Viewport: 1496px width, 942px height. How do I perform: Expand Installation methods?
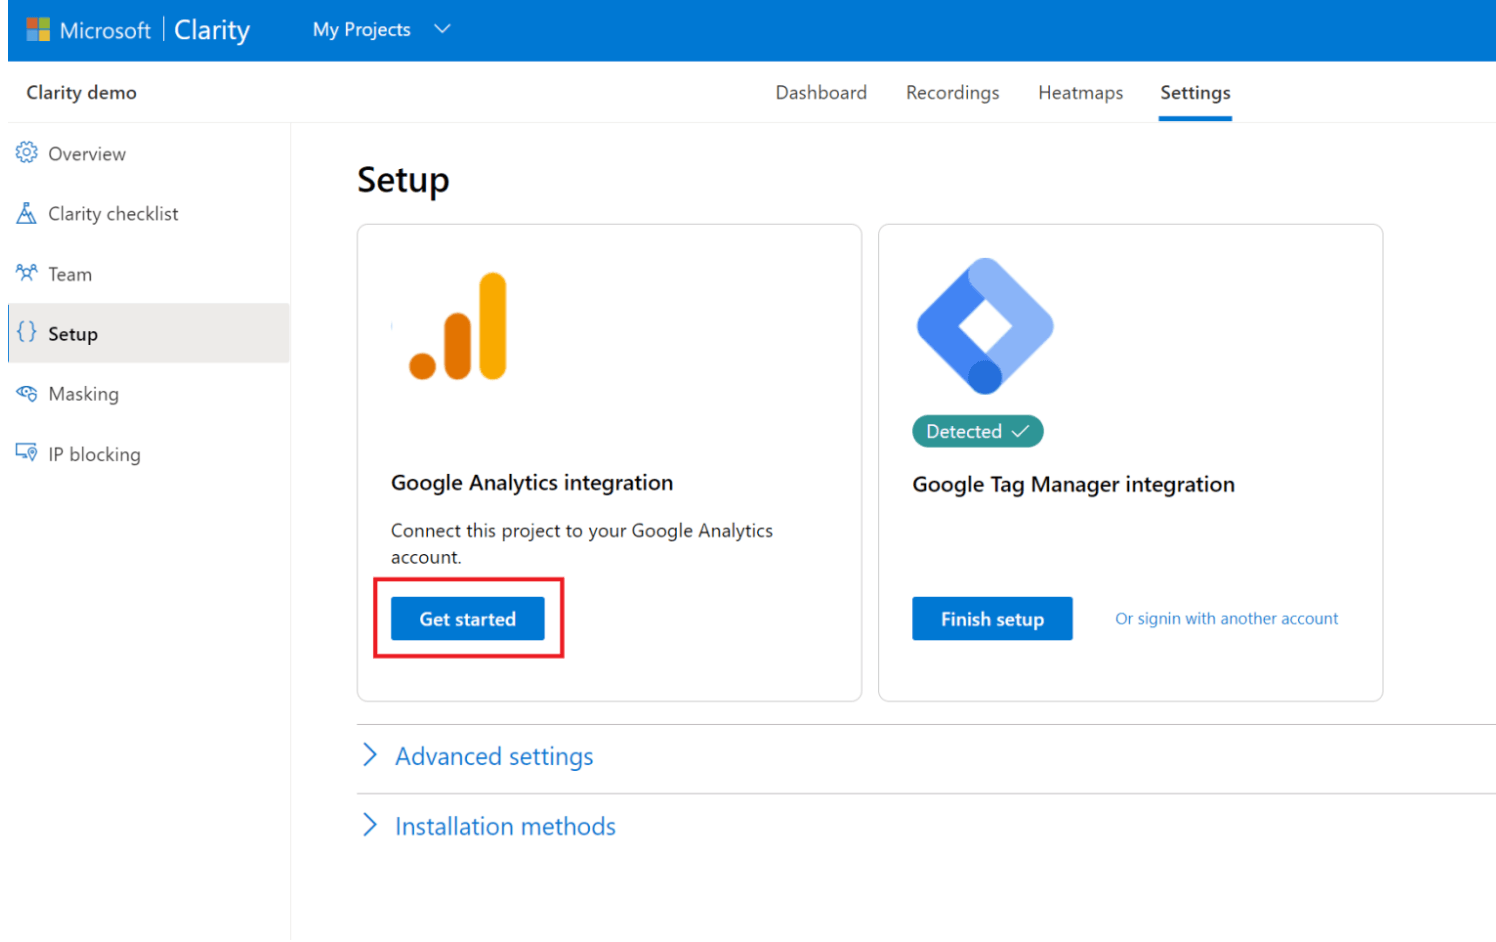(505, 826)
